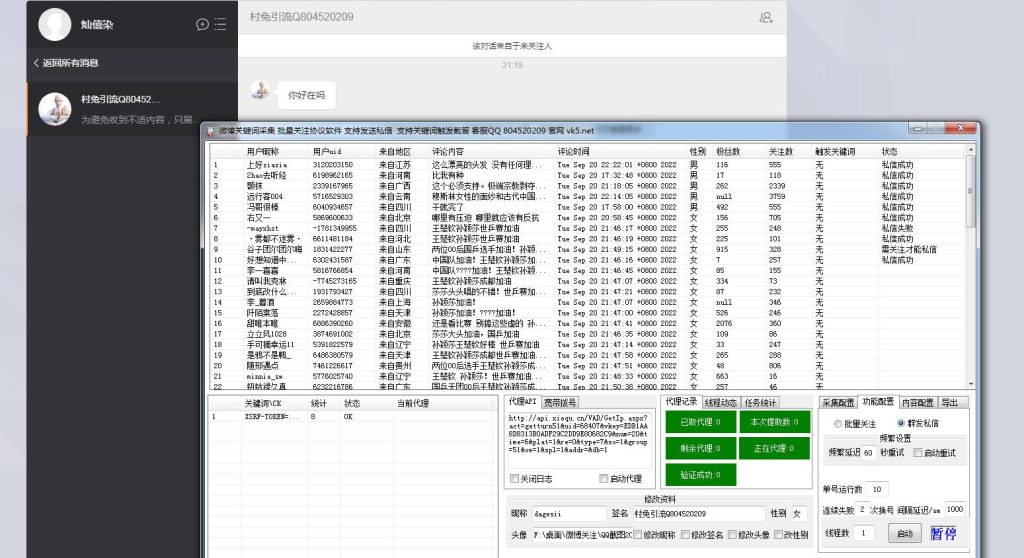
Task: Switch to the 采集配置 tab
Action: pyautogui.click(x=838, y=402)
